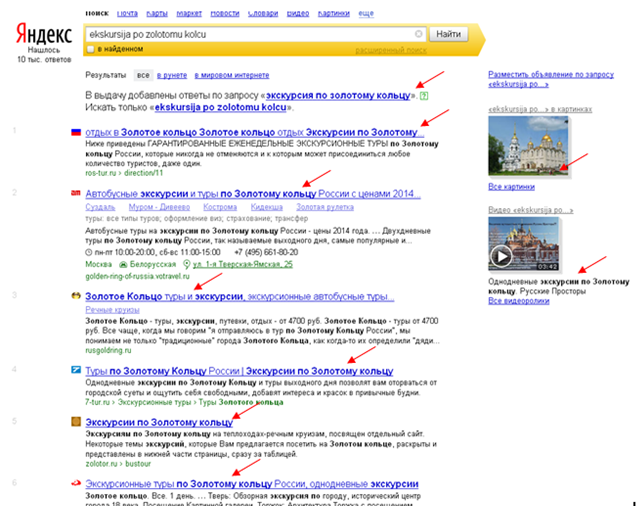Screen dimensions: 639x508
Task: Open the 'еще' services menu
Action: (365, 14)
